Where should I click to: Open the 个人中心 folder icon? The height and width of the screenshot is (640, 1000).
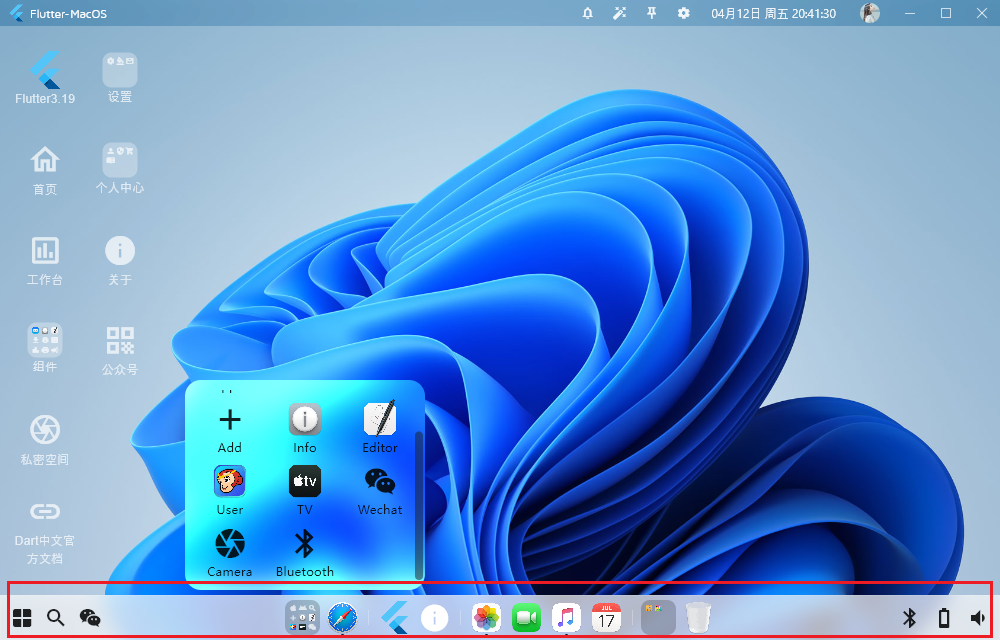click(120, 169)
